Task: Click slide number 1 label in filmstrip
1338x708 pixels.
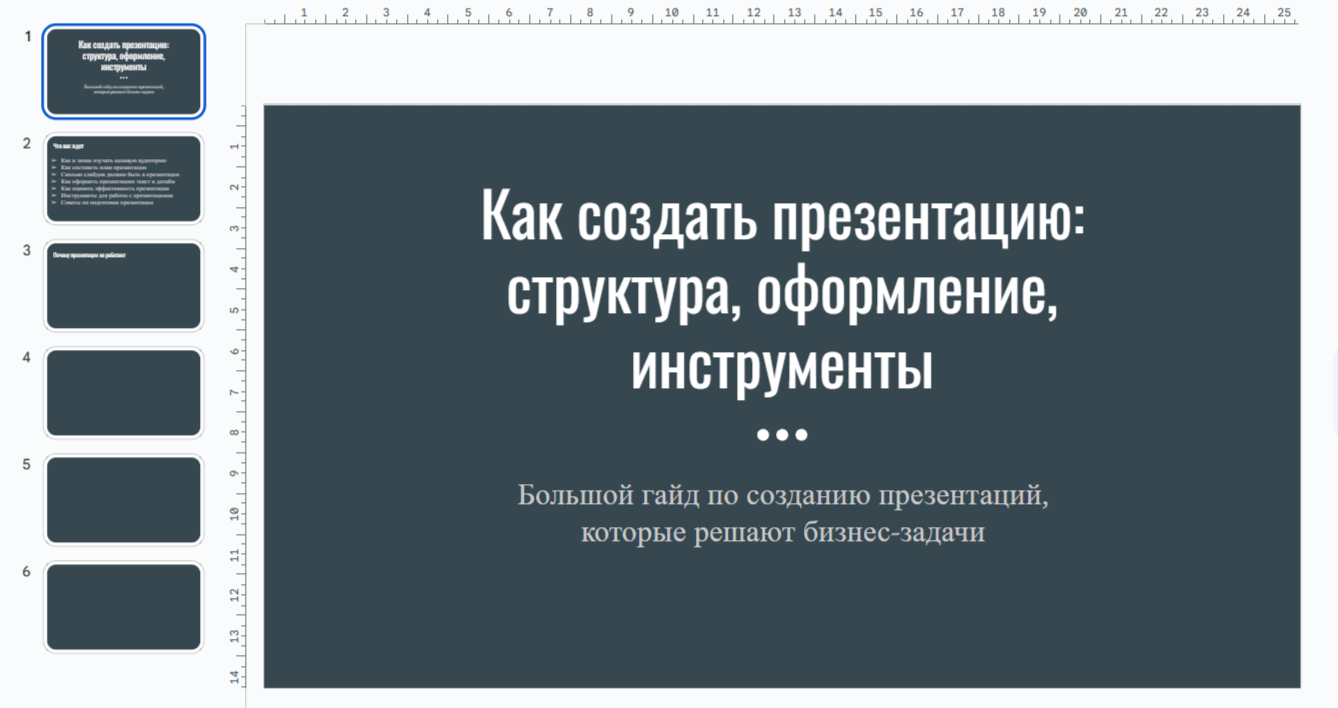Action: 28,36
